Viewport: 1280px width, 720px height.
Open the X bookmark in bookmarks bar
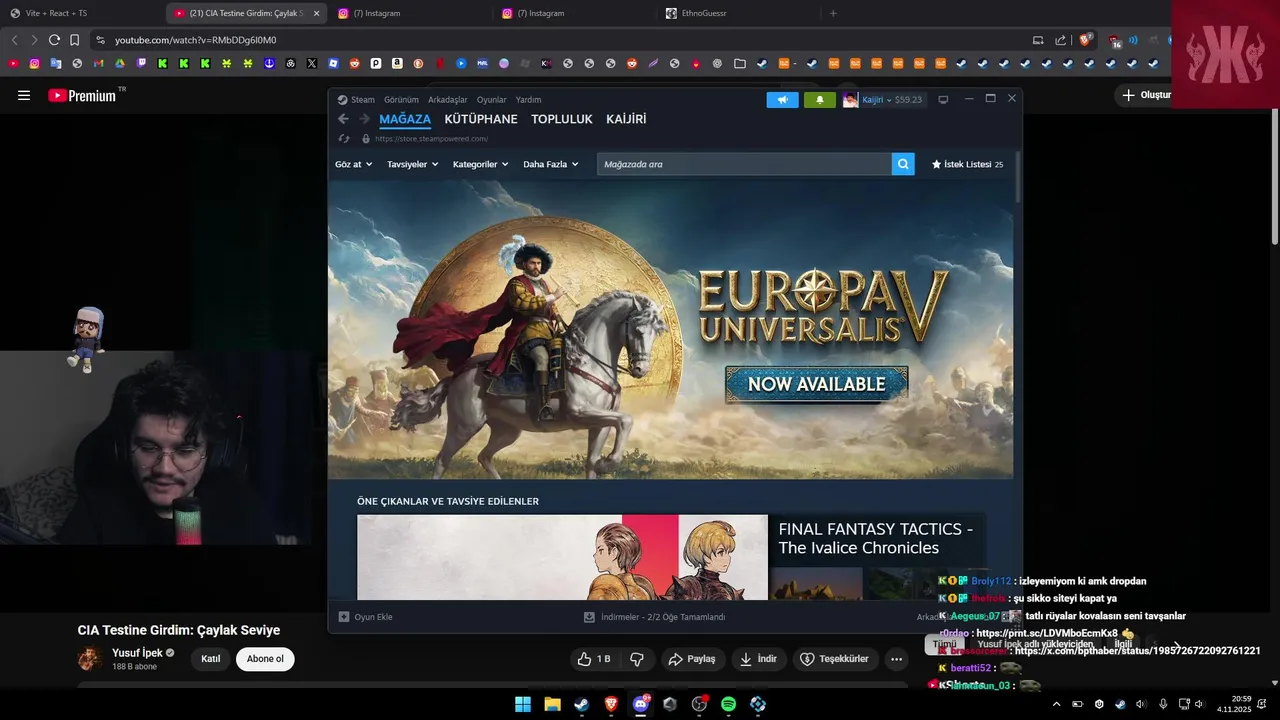pos(312,63)
